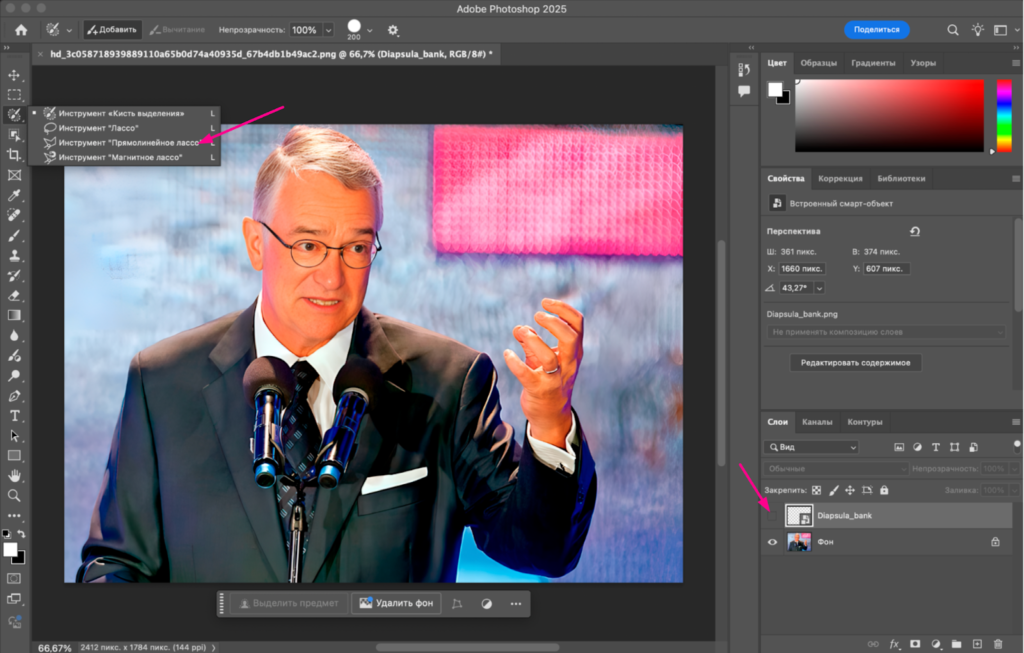
Task: Click the rainbow hue strip in Цвет panel
Action: [1004, 115]
